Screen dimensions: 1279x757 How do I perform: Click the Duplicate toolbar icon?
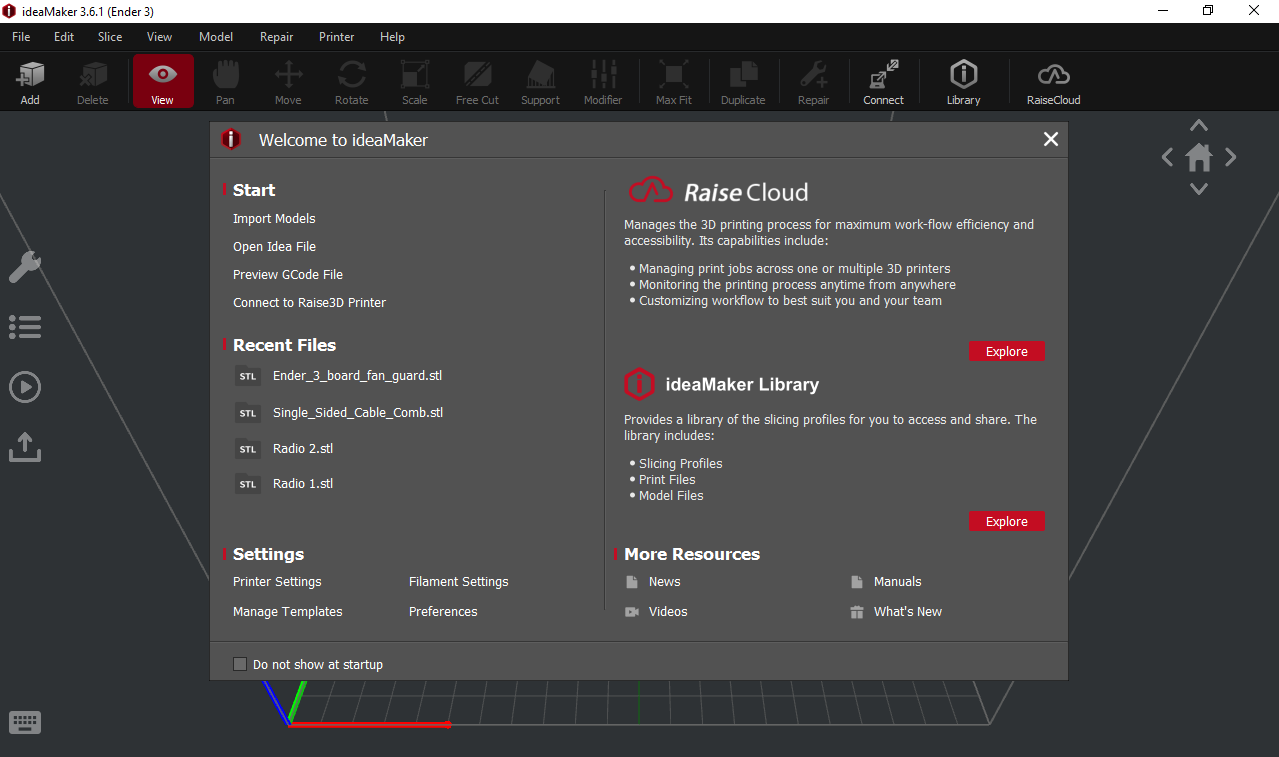(743, 82)
